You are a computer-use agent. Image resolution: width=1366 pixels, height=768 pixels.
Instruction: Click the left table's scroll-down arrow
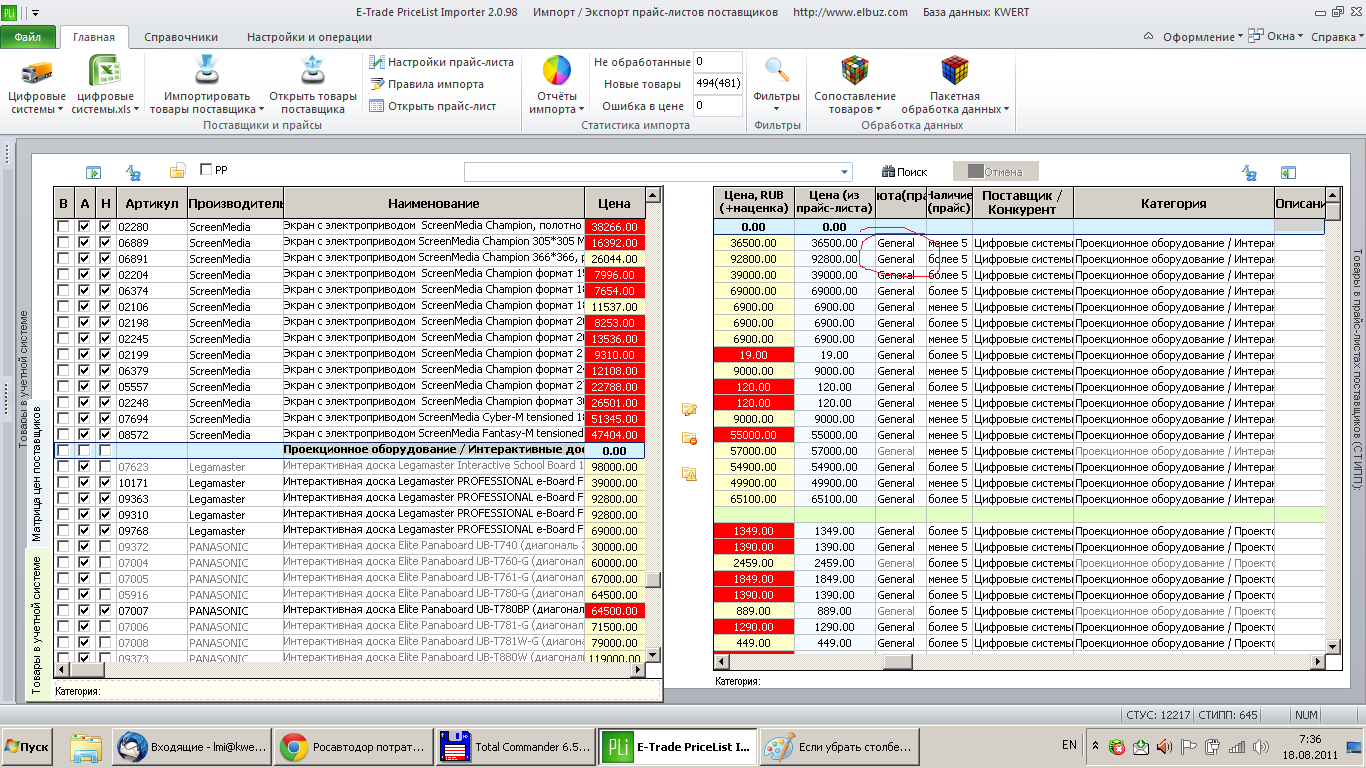653,654
